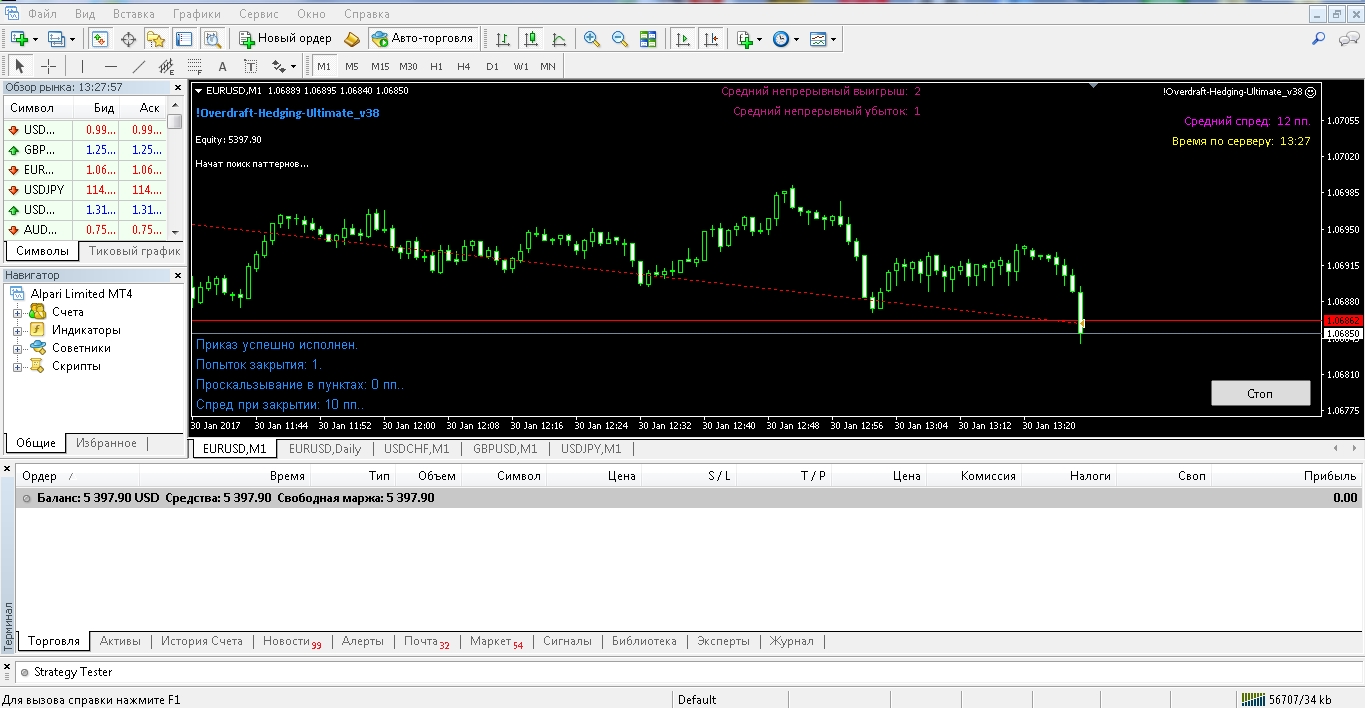Select the crosshair tool
The width and height of the screenshot is (1365, 708).
coord(48,66)
